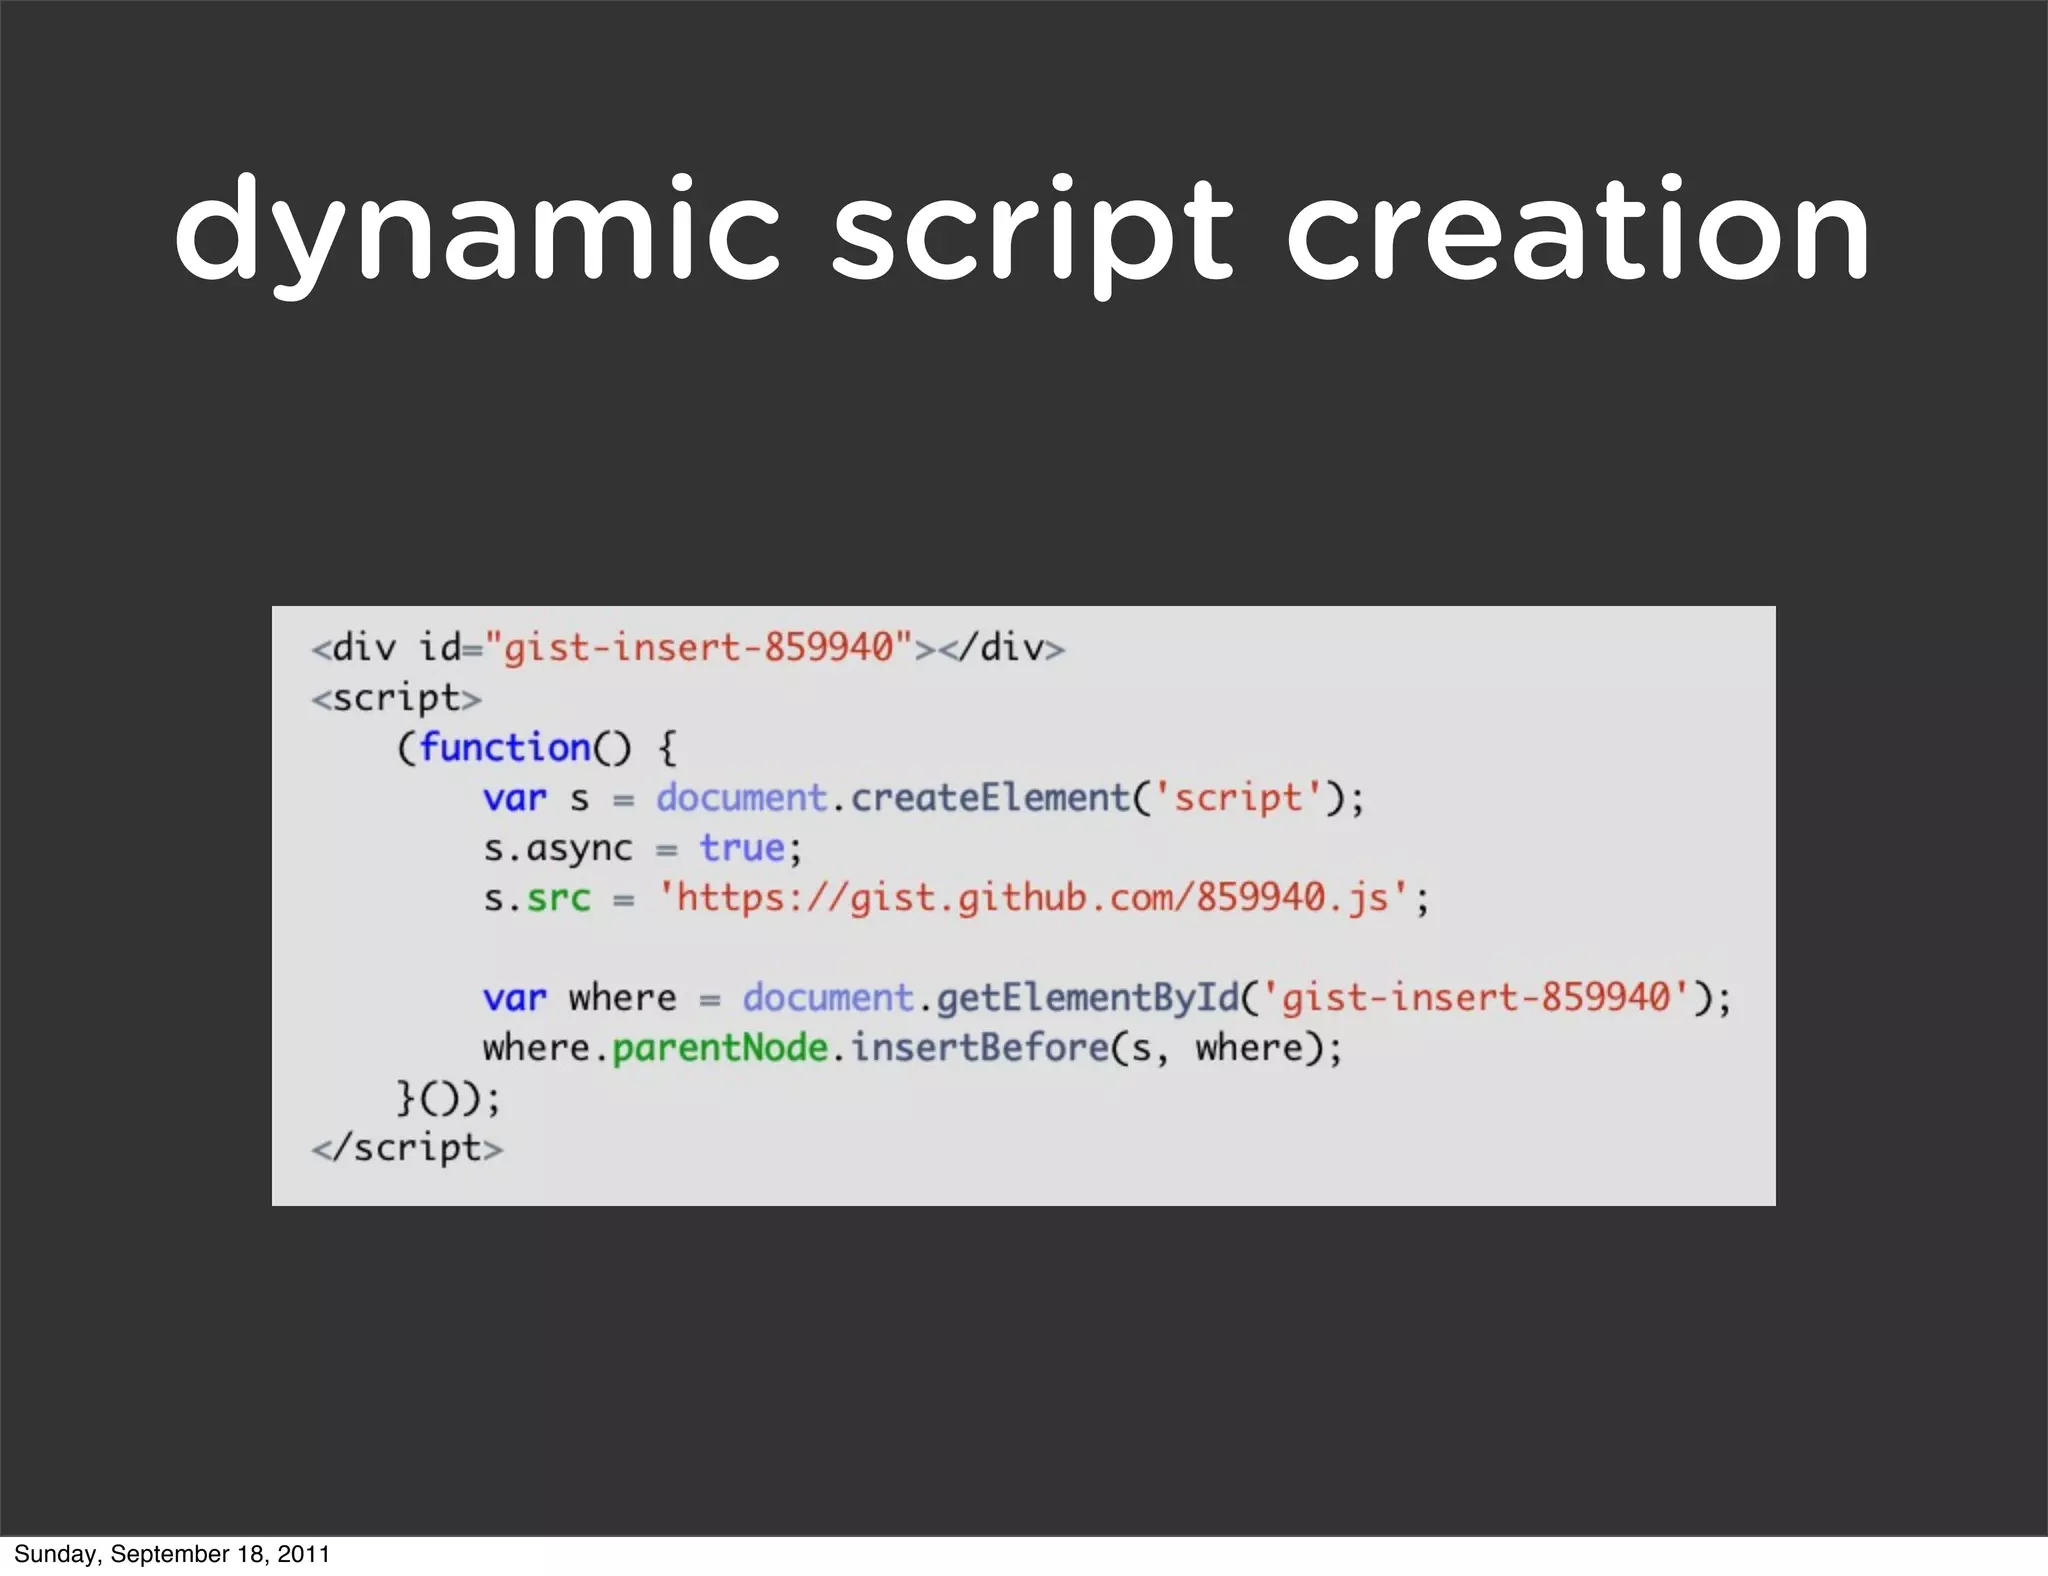Click the code line with div id gist-insert-859940
The width and height of the screenshot is (2048, 1576).
tap(688, 648)
